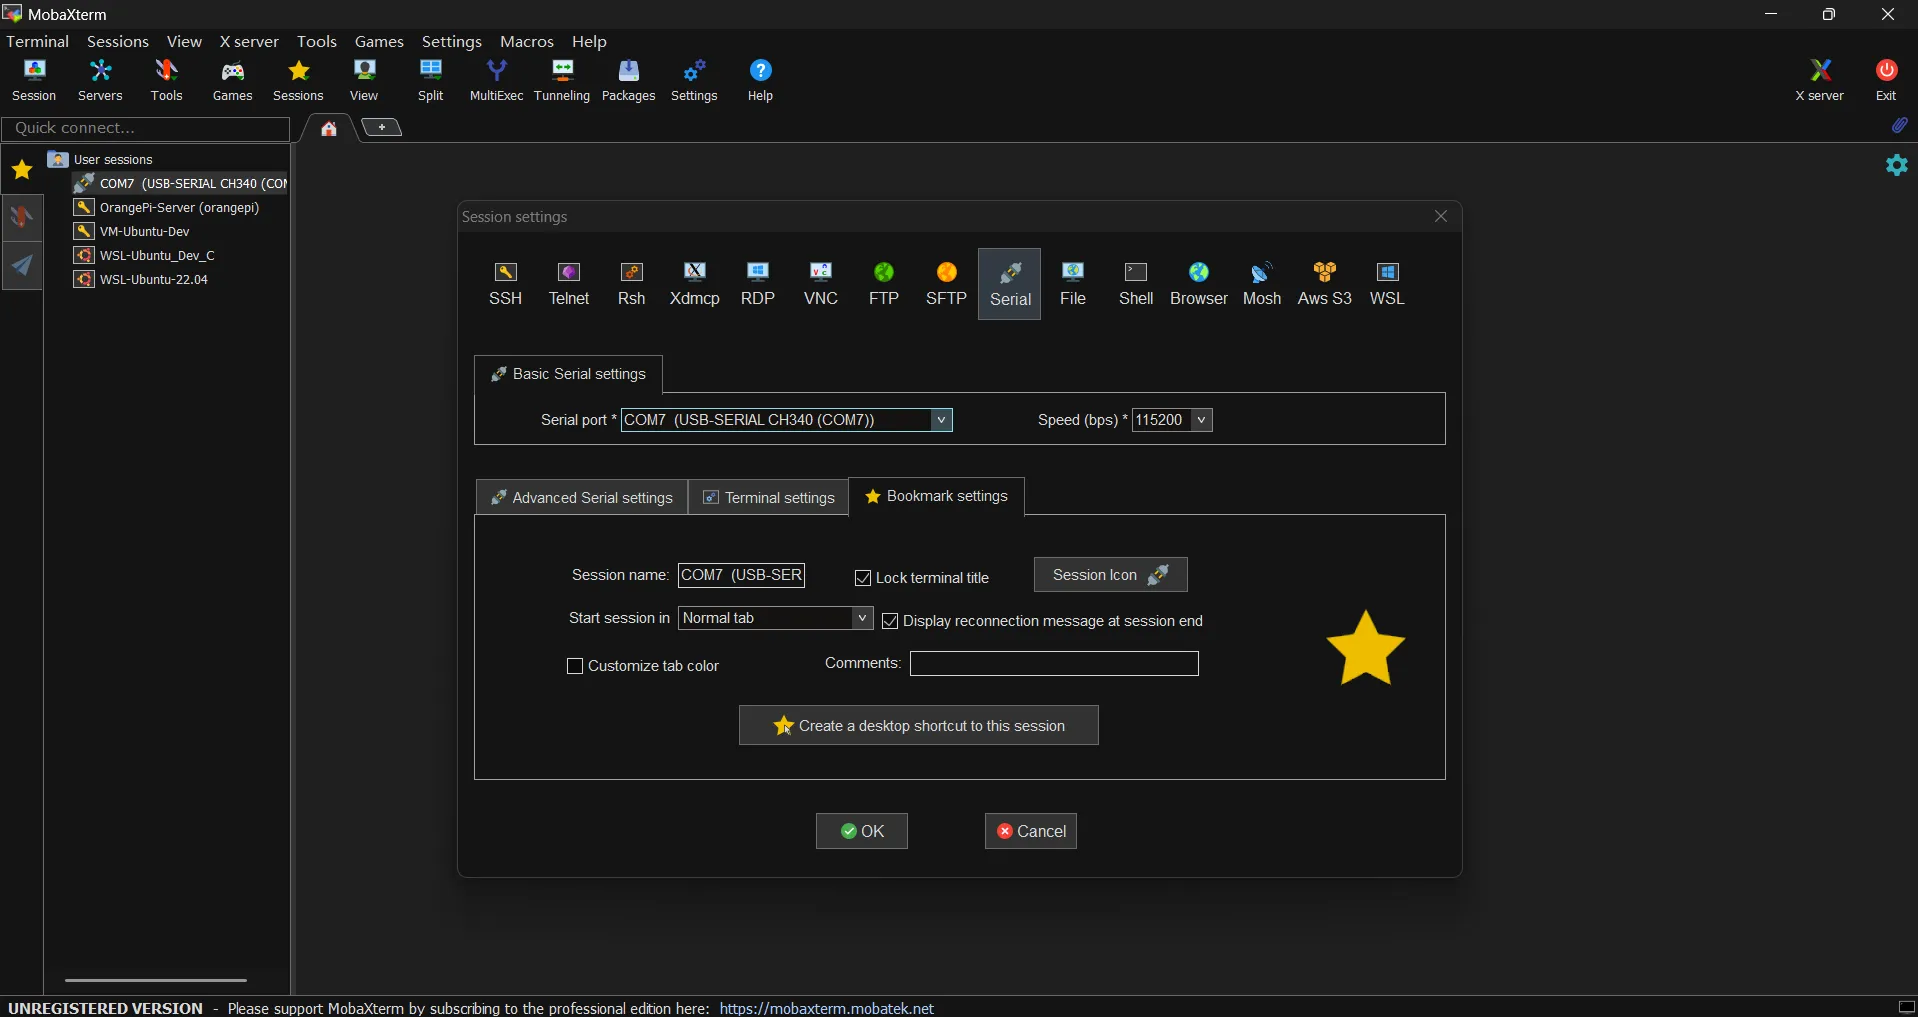1918x1017 pixels.
Task: Click the Packages toolbar icon
Action: click(x=628, y=80)
